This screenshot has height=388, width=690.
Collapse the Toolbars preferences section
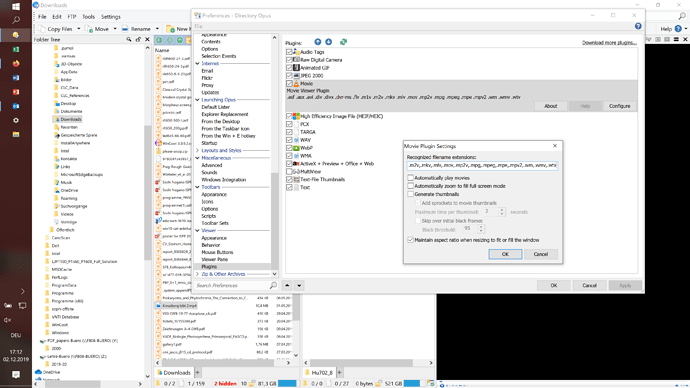[198, 187]
